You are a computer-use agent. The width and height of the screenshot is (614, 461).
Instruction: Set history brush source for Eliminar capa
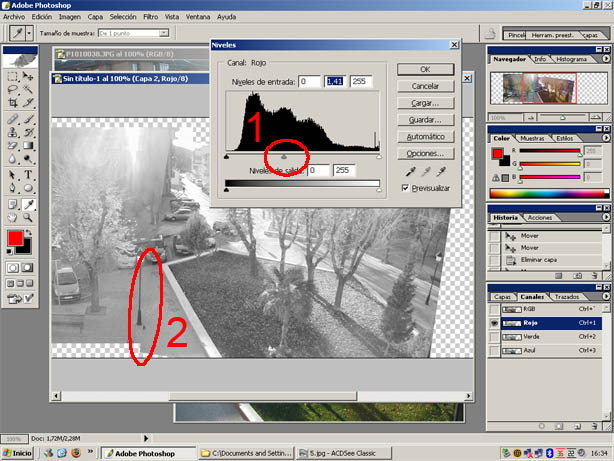[x=495, y=260]
